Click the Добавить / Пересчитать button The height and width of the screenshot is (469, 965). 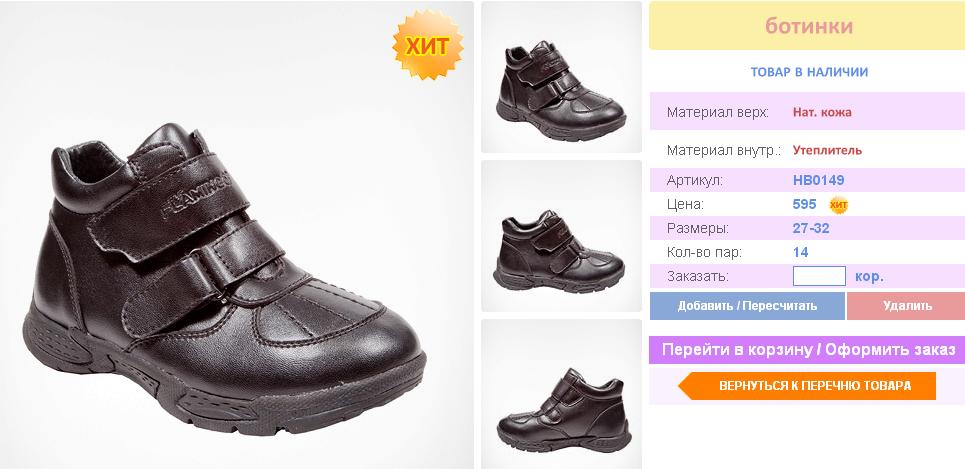(x=747, y=306)
